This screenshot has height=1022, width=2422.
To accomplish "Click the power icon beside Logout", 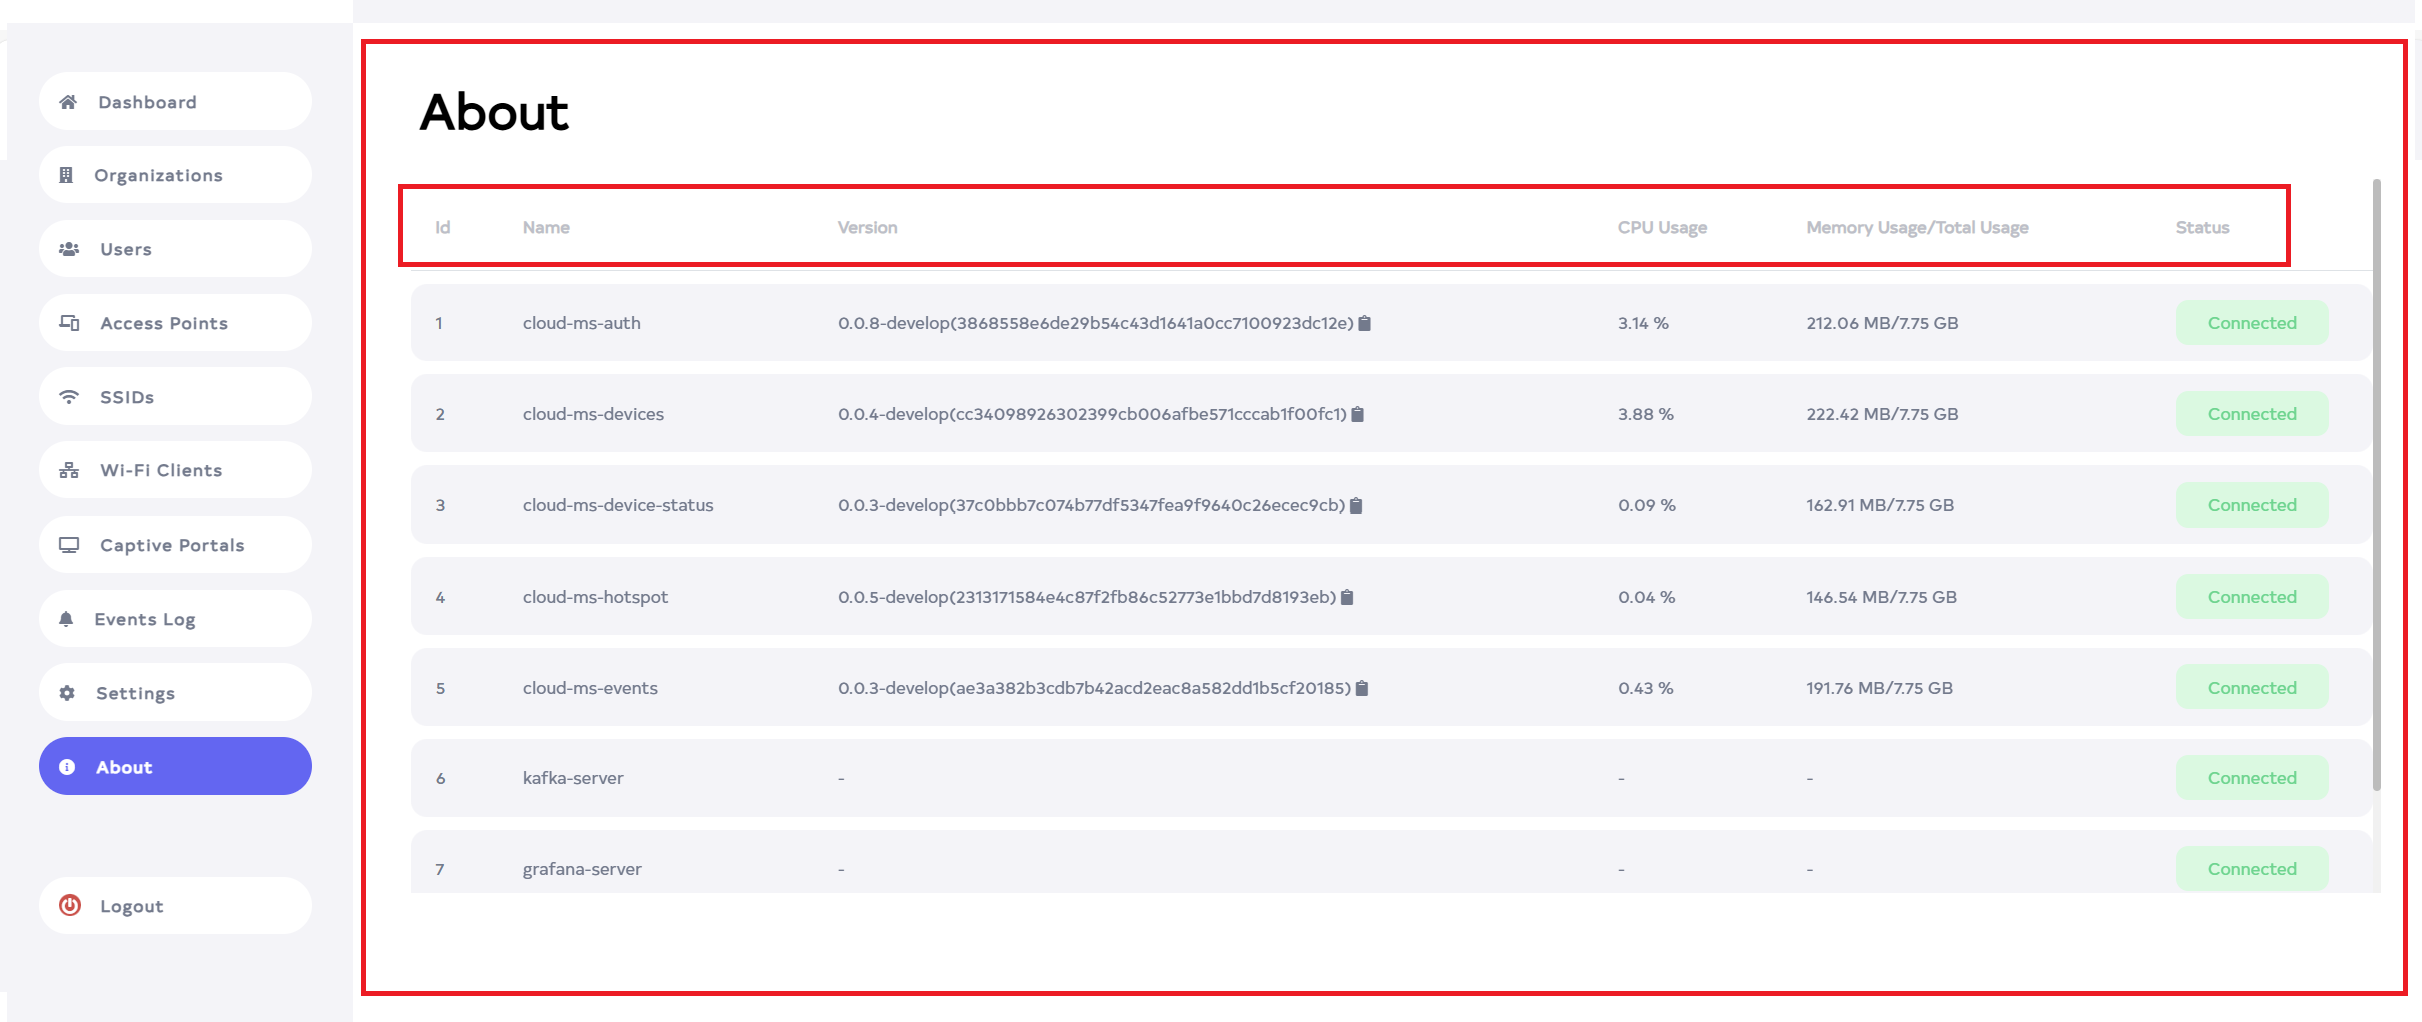I will click(x=70, y=905).
